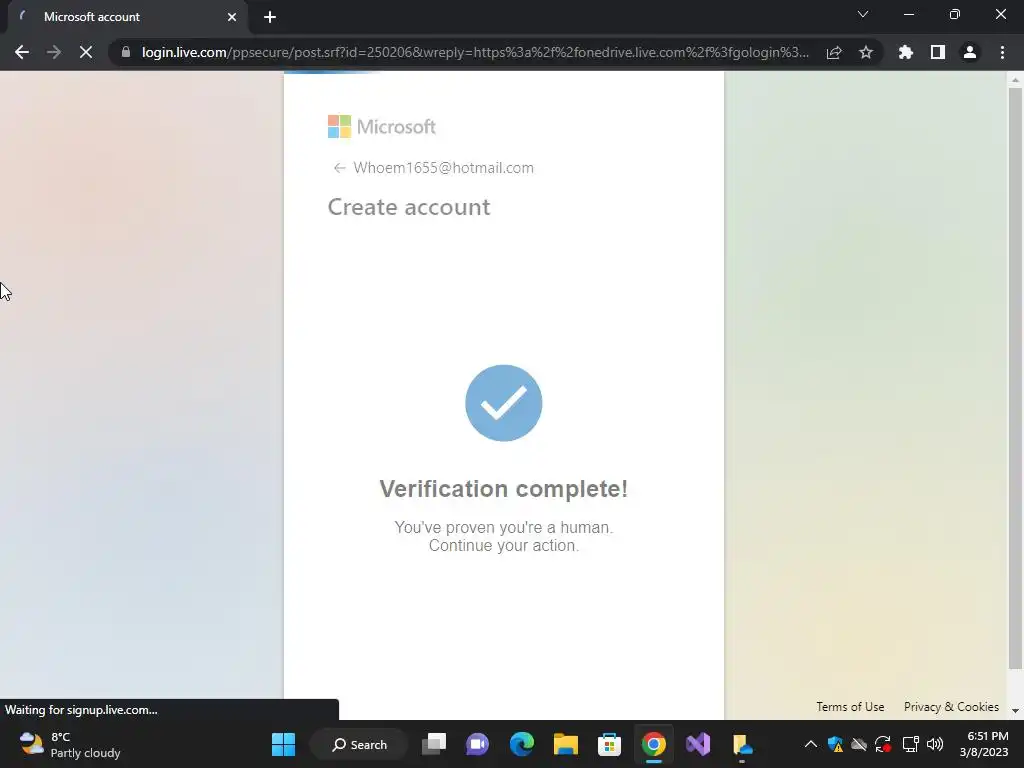Click the back arrow beside Whoem1655@hotmail.com
This screenshot has width=1024, height=768.
[339, 168]
